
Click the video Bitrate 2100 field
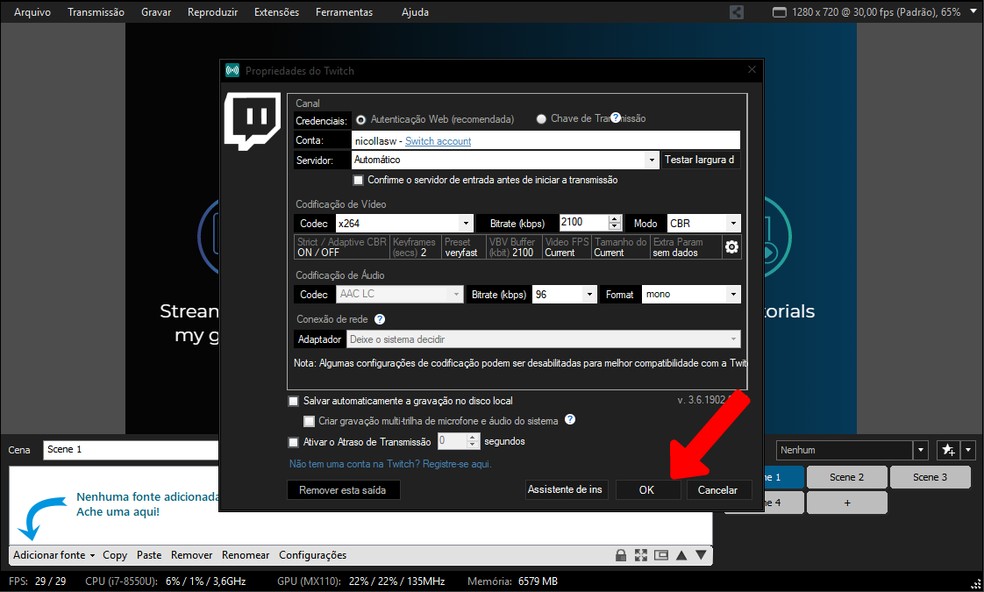(x=584, y=222)
